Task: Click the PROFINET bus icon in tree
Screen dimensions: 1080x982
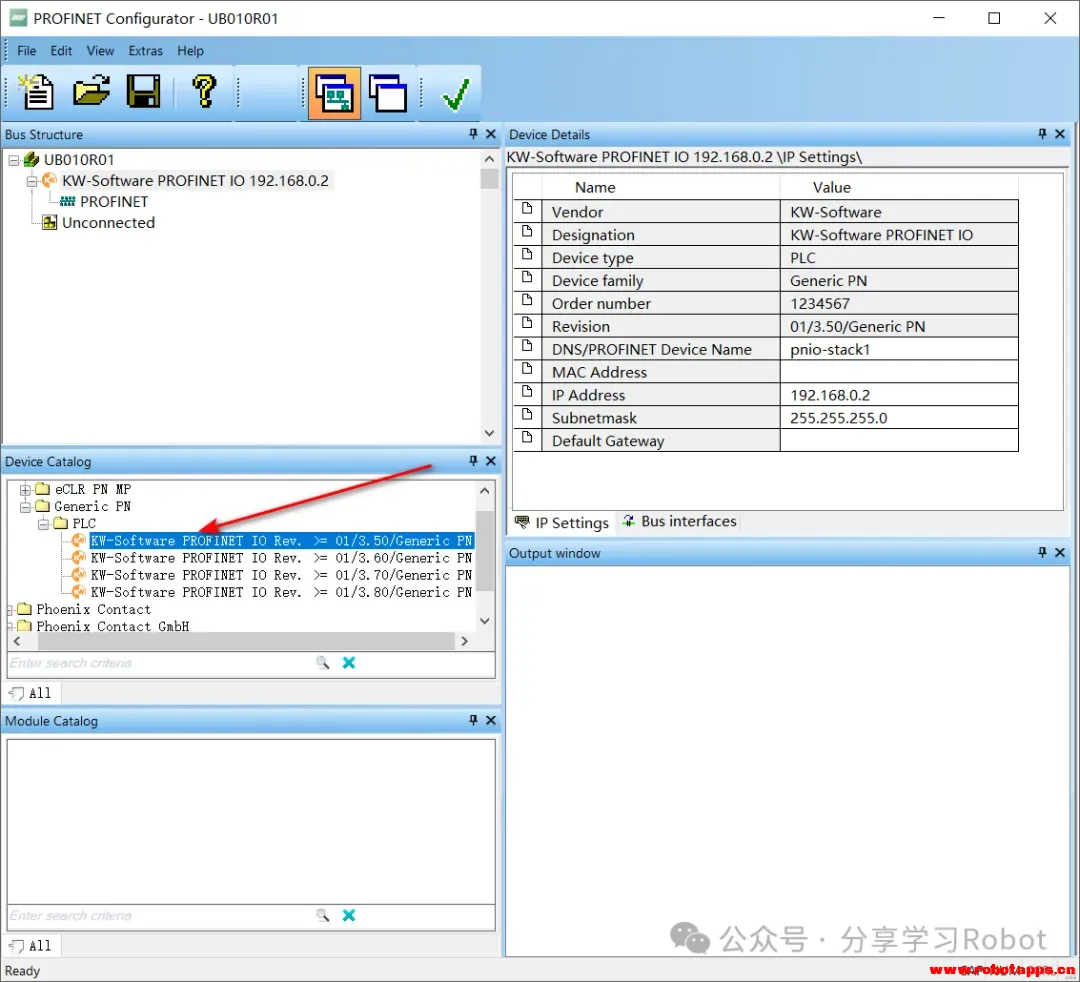Action: 68,202
